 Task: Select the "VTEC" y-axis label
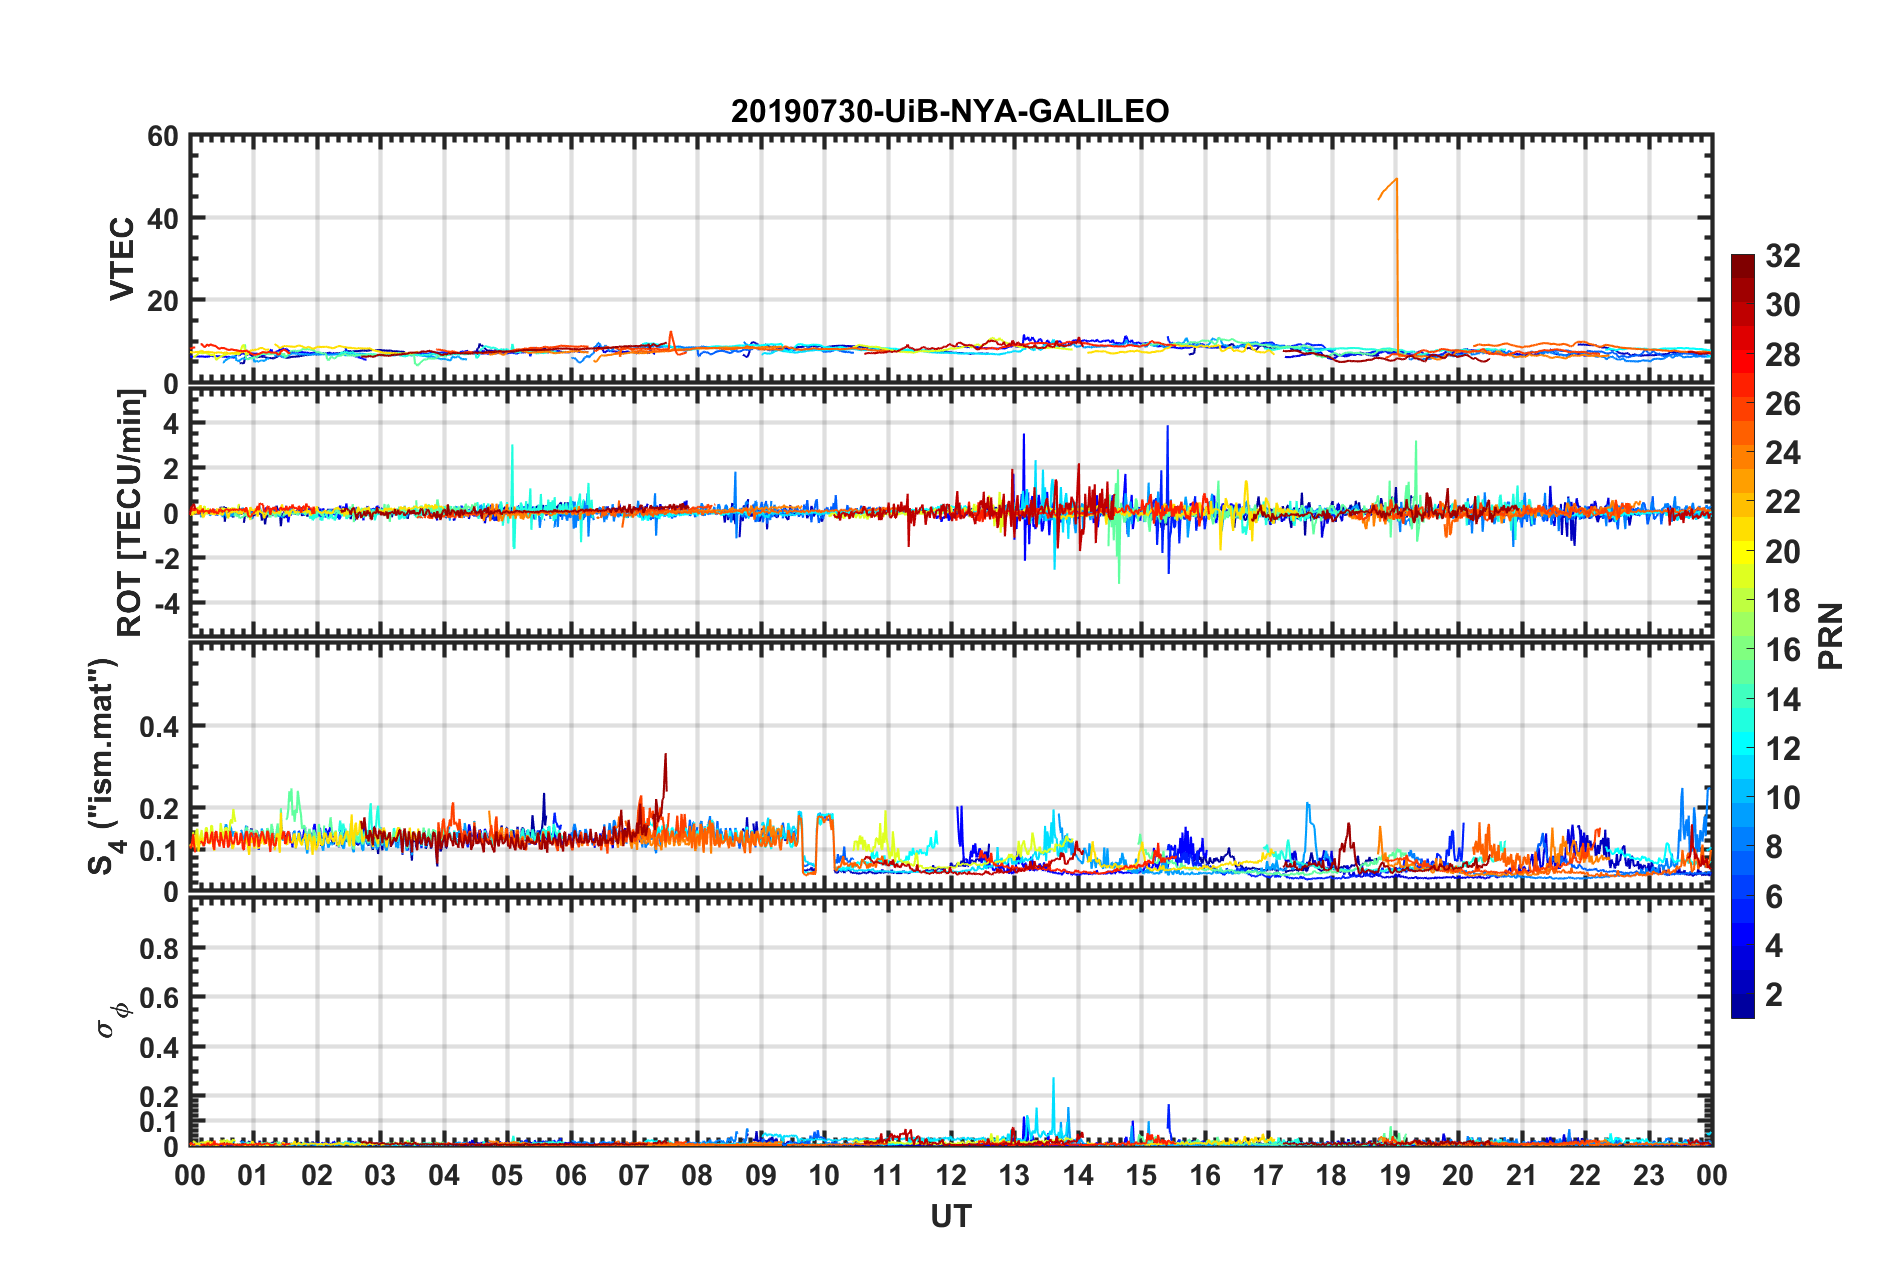pos(122,258)
